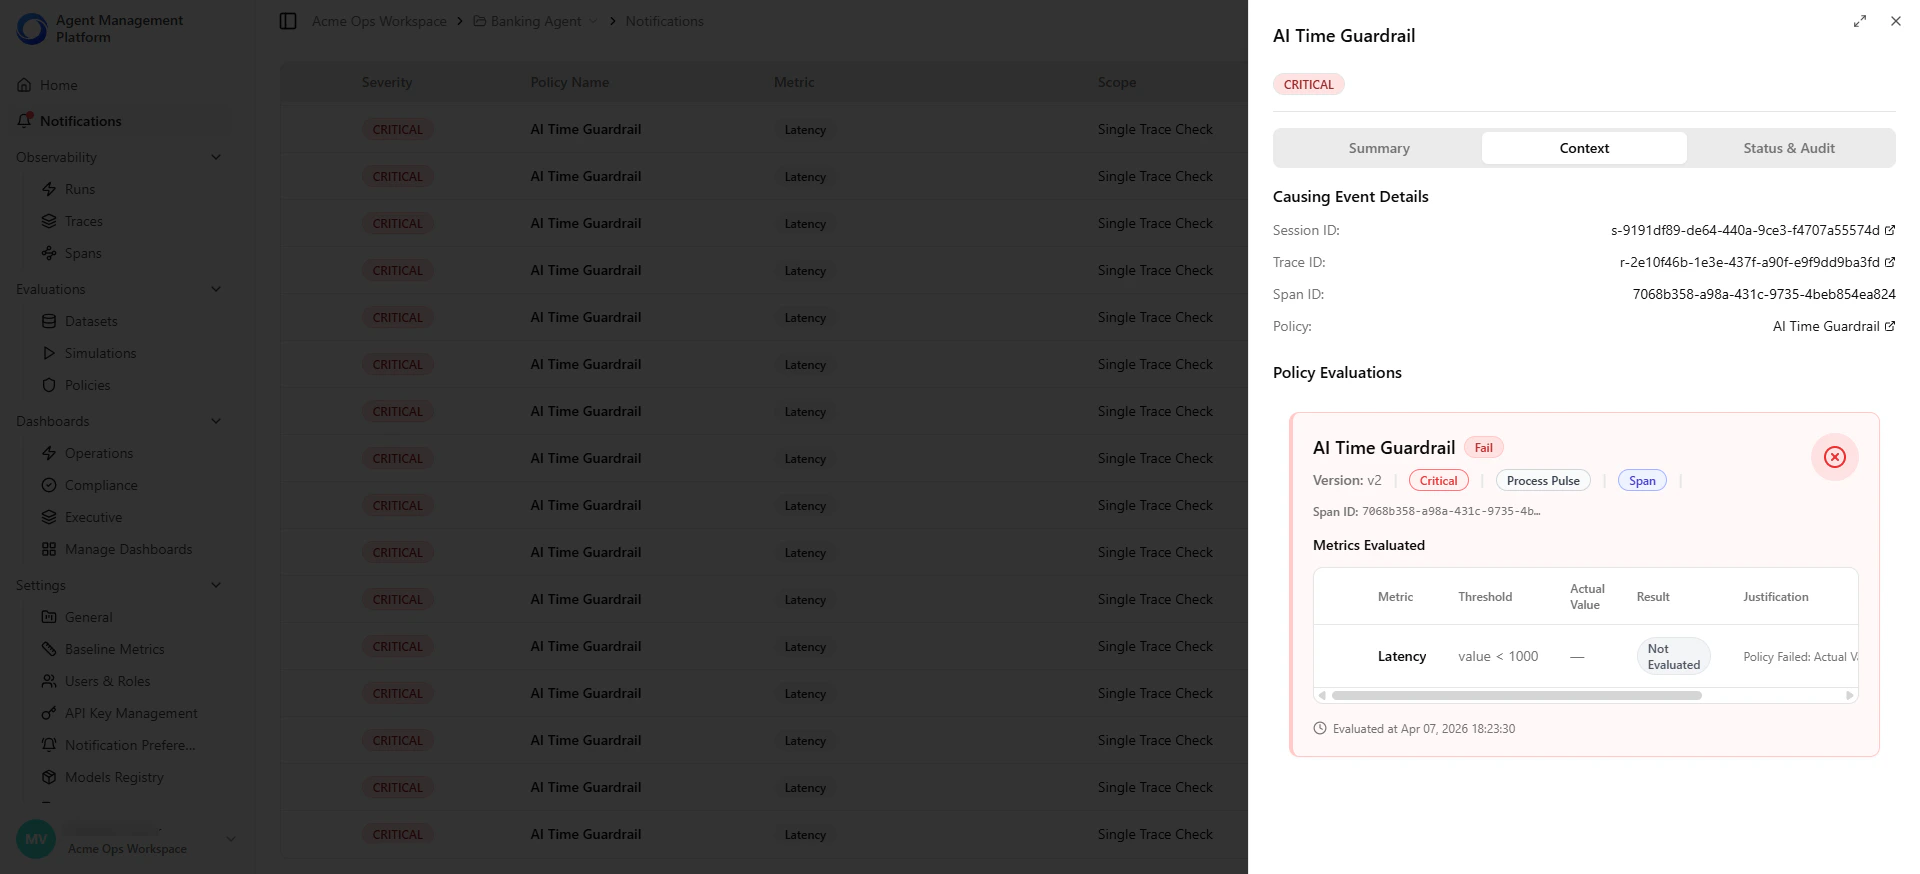The height and width of the screenshot is (874, 1920).
Task: Click the Simulations play icon
Action: tap(49, 353)
